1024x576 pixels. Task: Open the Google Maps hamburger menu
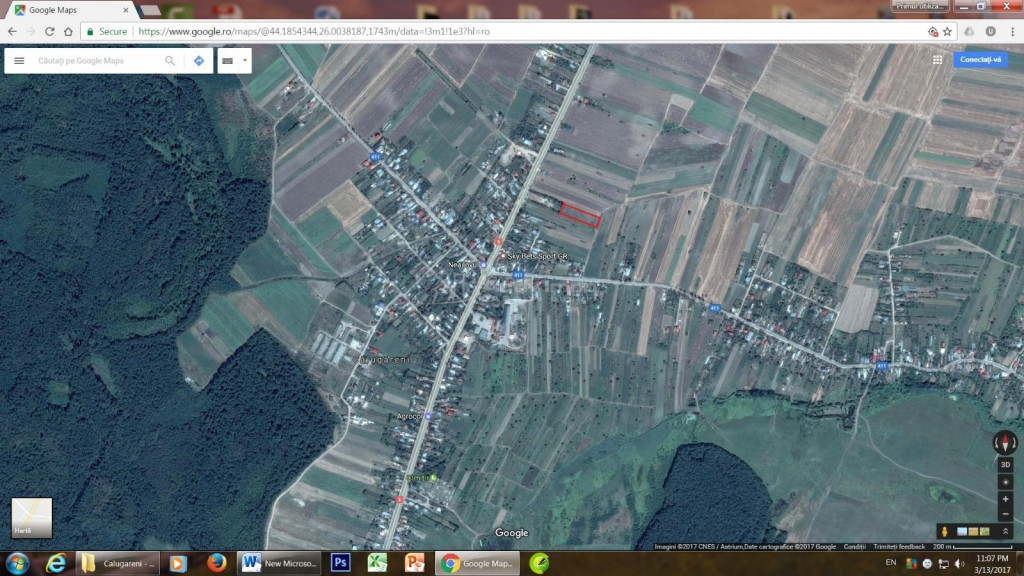(x=19, y=61)
